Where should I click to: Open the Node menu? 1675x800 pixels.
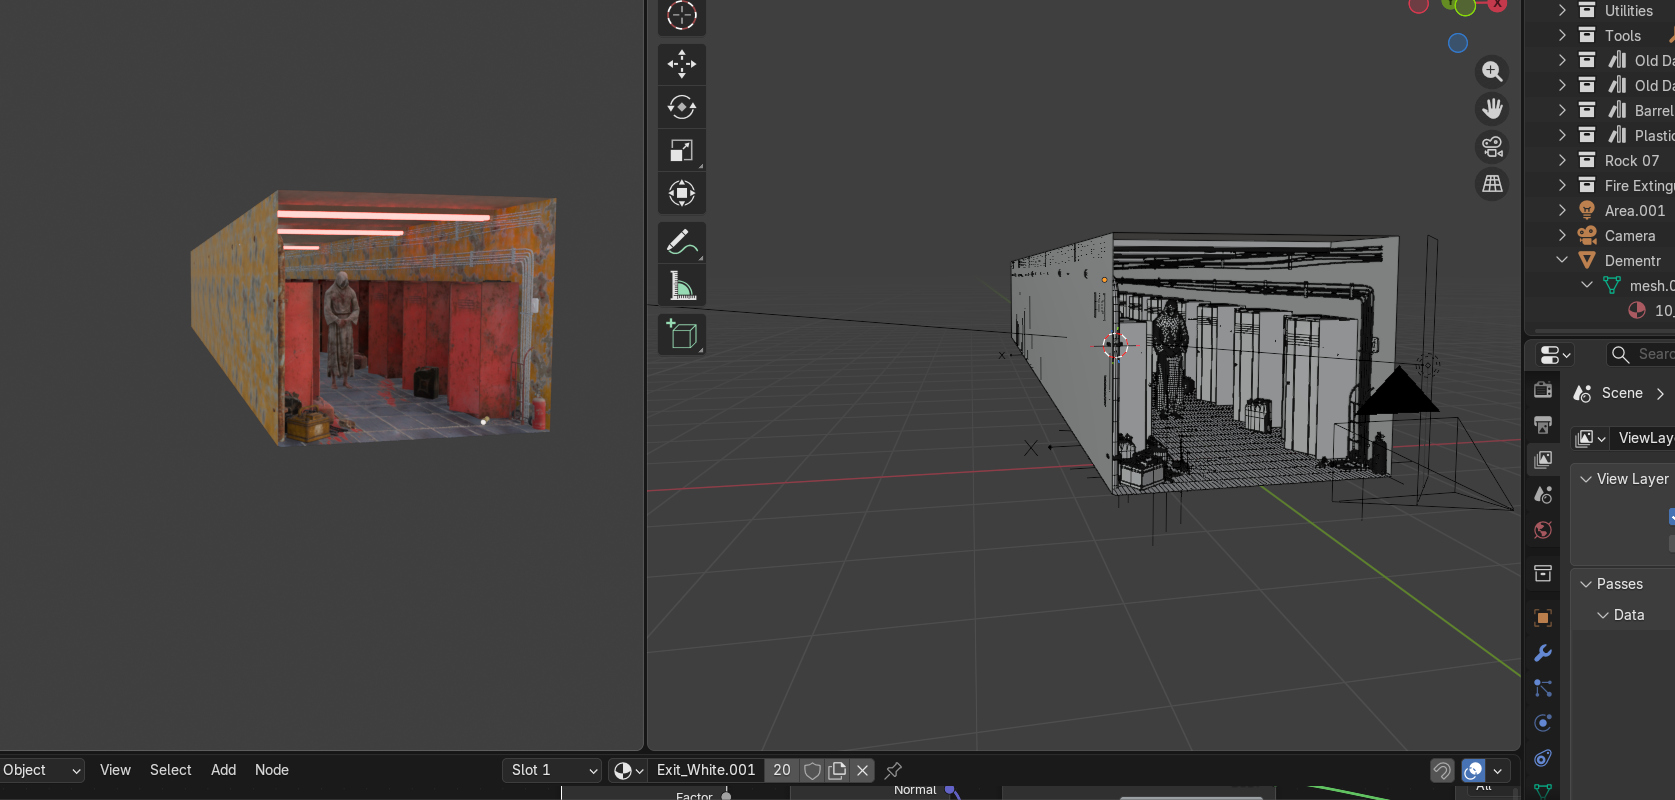point(272,770)
